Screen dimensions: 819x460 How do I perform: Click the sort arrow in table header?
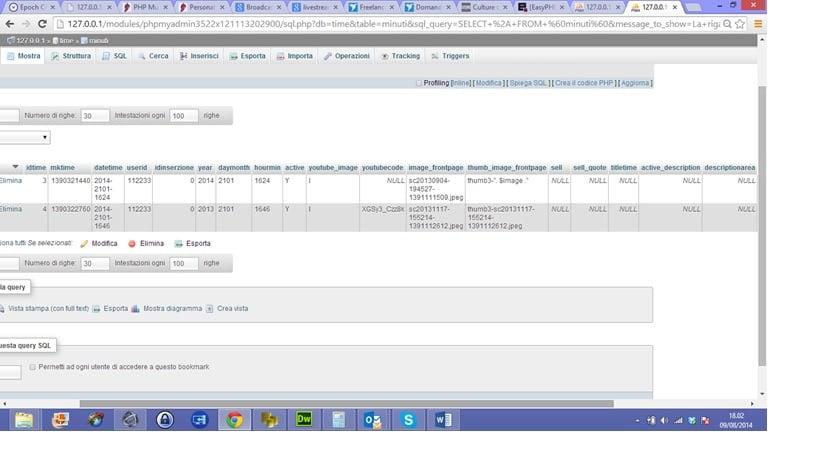[15, 167]
